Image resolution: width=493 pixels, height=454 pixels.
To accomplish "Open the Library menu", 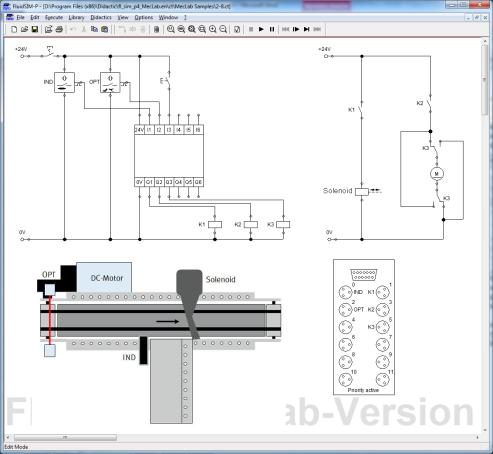I will click(x=76, y=17).
